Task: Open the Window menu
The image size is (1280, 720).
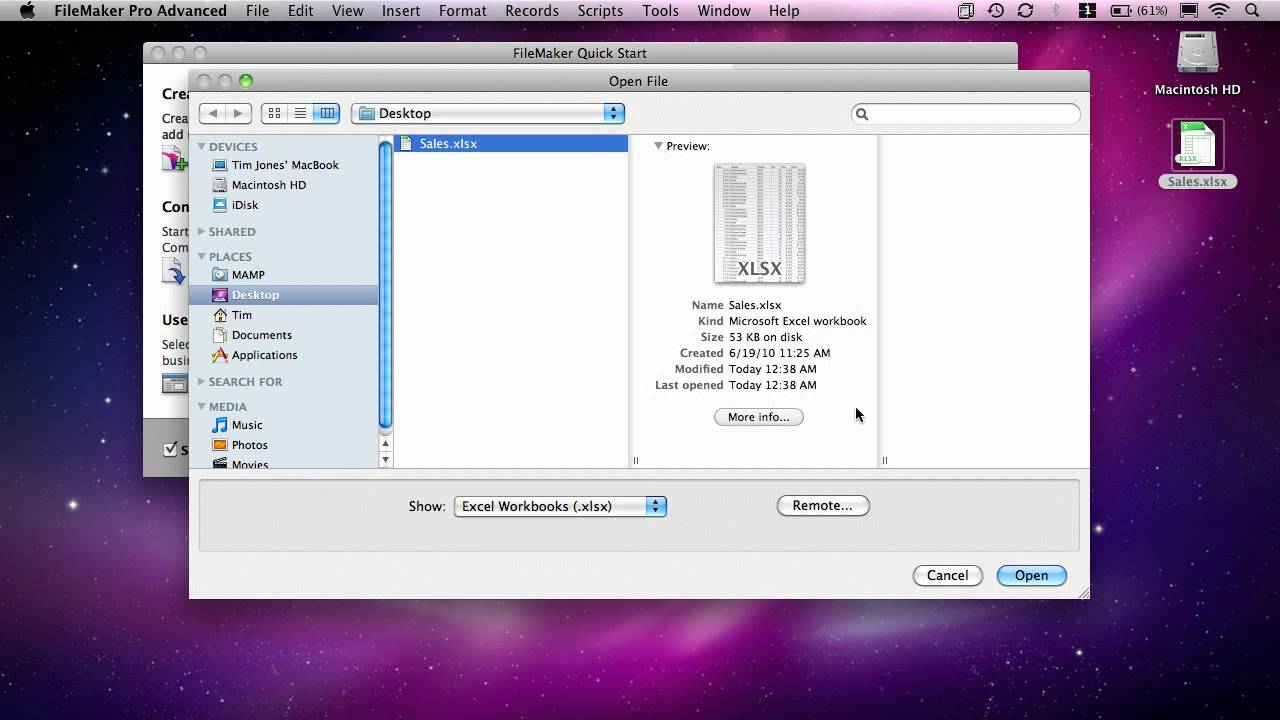Action: tap(723, 11)
